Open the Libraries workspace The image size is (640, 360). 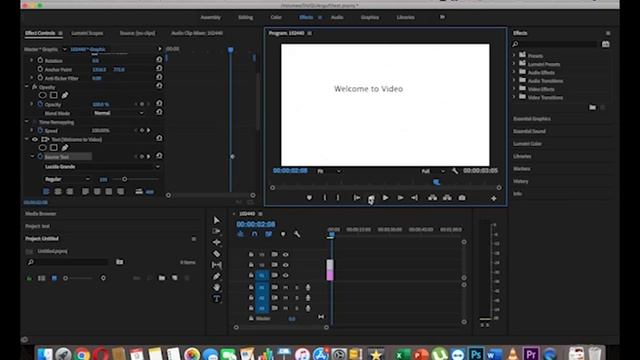click(x=405, y=18)
